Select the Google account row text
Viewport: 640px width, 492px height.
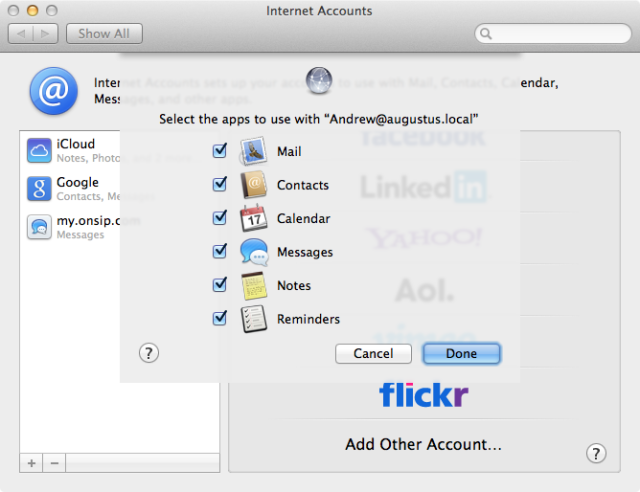point(78,182)
